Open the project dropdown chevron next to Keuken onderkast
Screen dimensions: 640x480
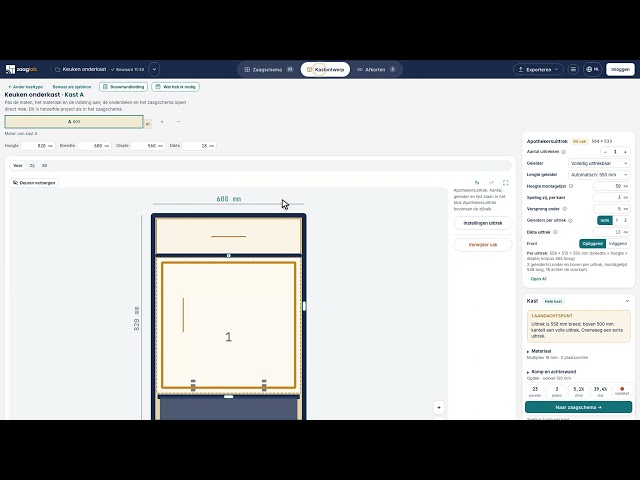point(154,69)
